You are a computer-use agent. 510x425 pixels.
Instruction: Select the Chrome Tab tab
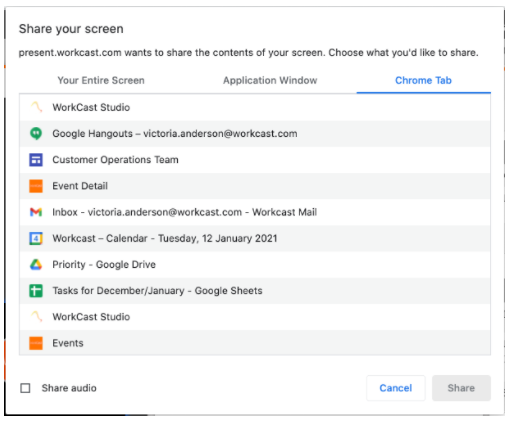(x=423, y=80)
